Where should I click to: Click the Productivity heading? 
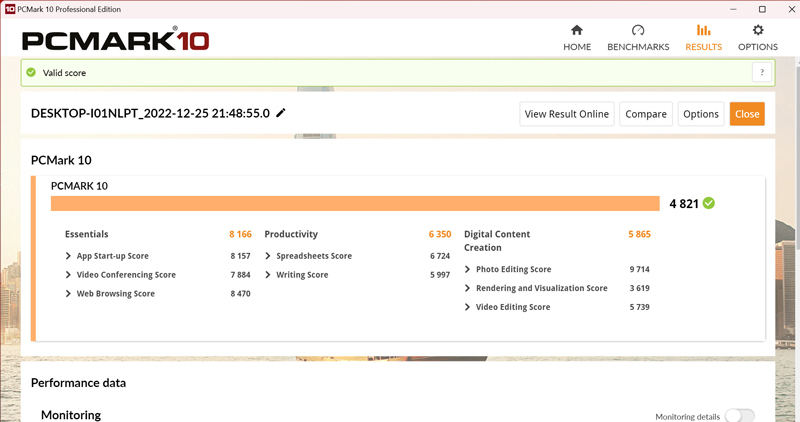click(291, 234)
